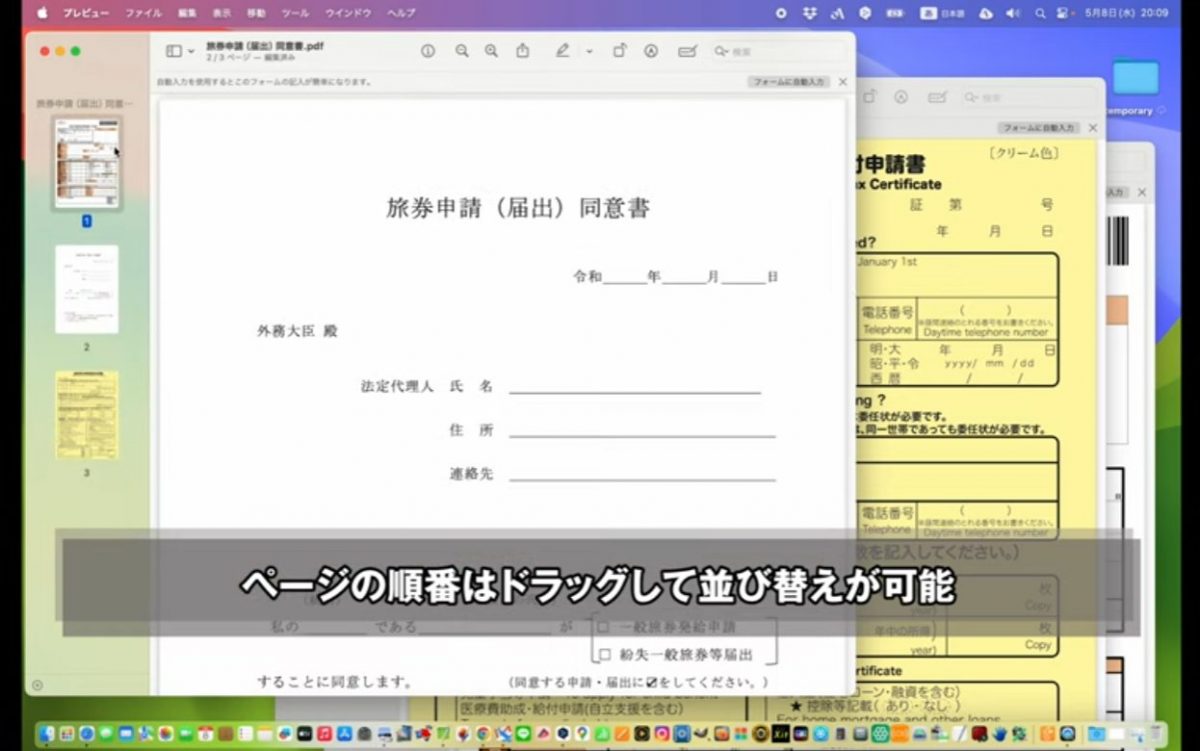This screenshot has width=1200, height=751.
Task: Click the form fill icon in back window
Action: click(937, 97)
